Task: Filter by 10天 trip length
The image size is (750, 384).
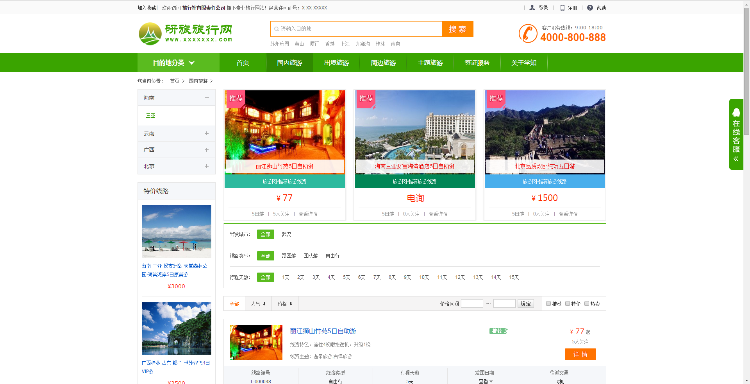Action: coord(424,277)
